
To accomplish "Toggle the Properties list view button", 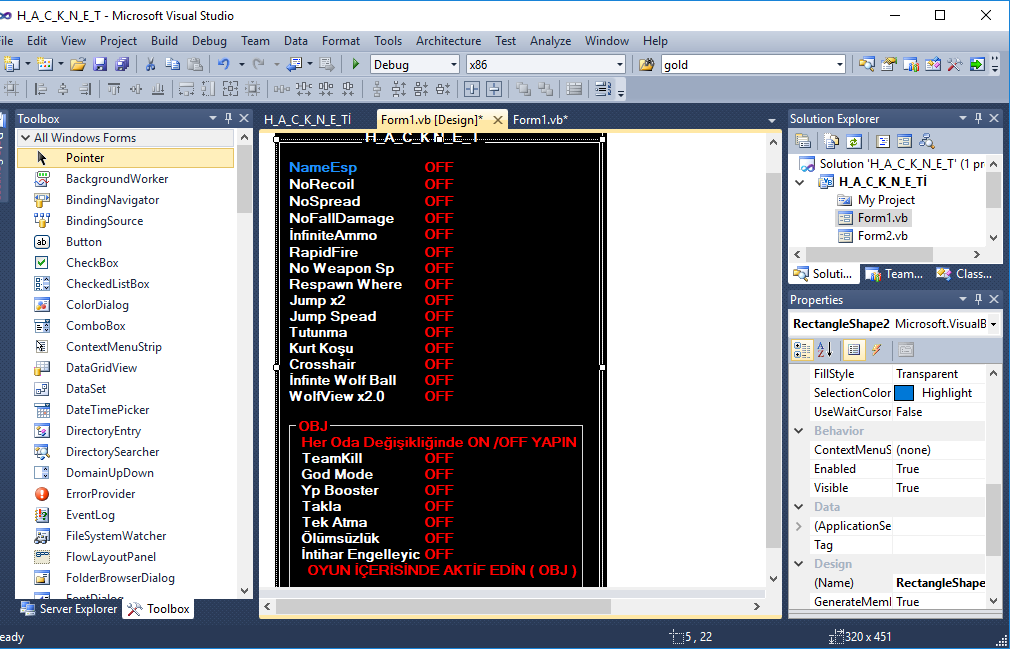I will pos(854,350).
